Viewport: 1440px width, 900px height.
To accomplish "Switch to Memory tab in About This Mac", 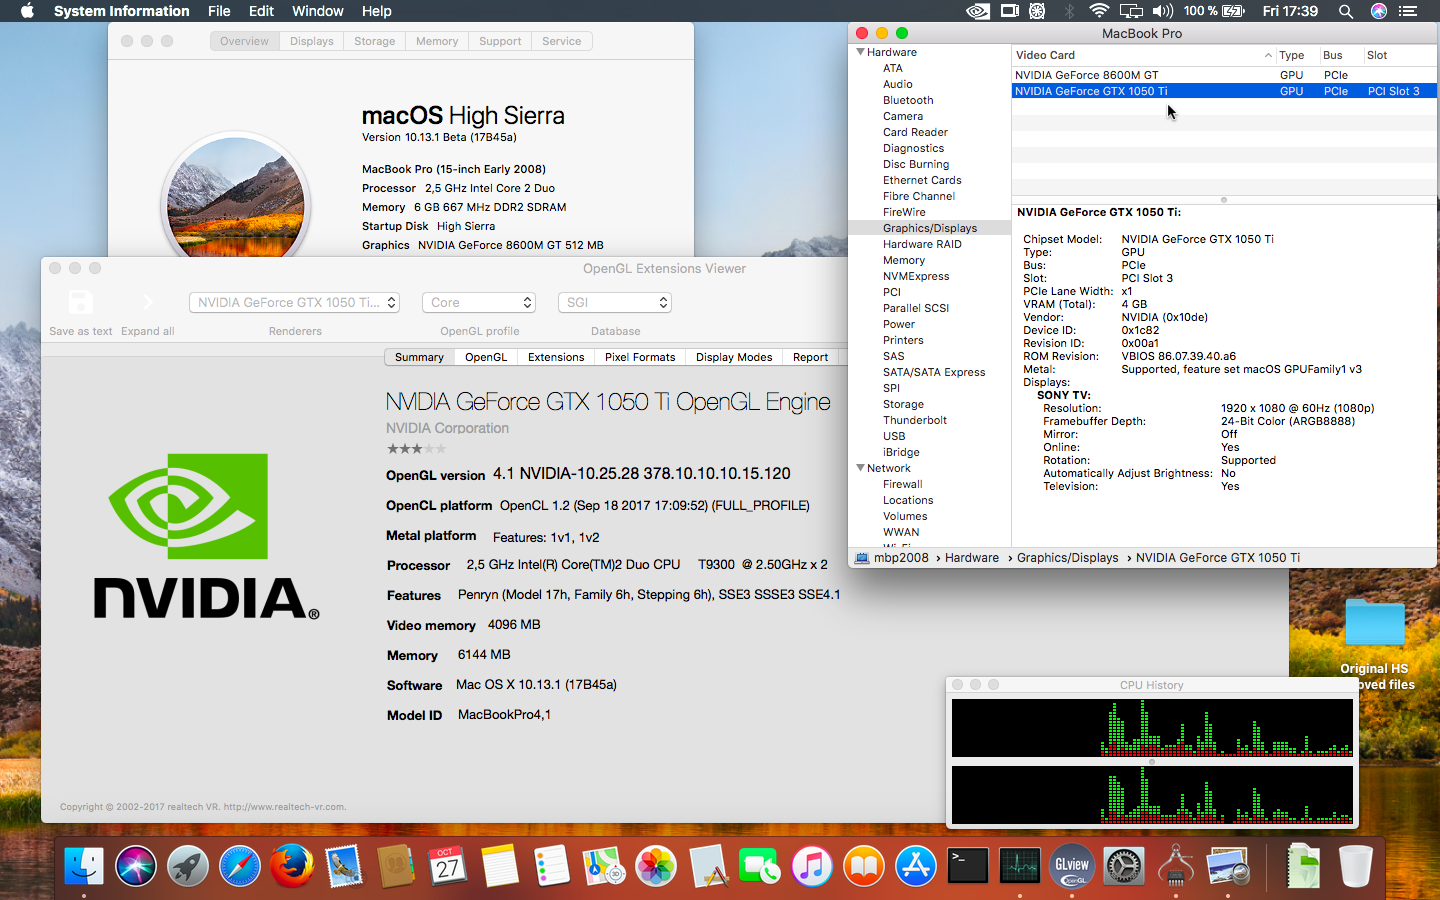I will click(x=437, y=41).
